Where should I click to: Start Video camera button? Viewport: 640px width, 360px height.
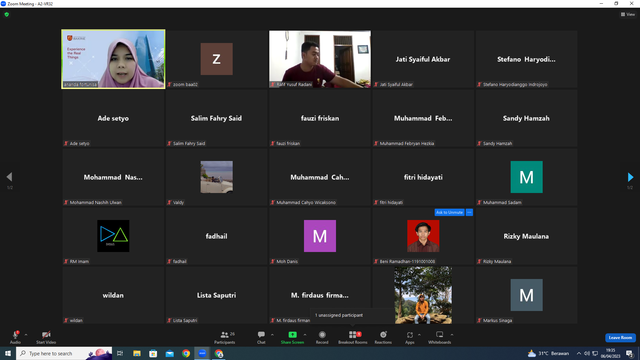click(x=46, y=337)
